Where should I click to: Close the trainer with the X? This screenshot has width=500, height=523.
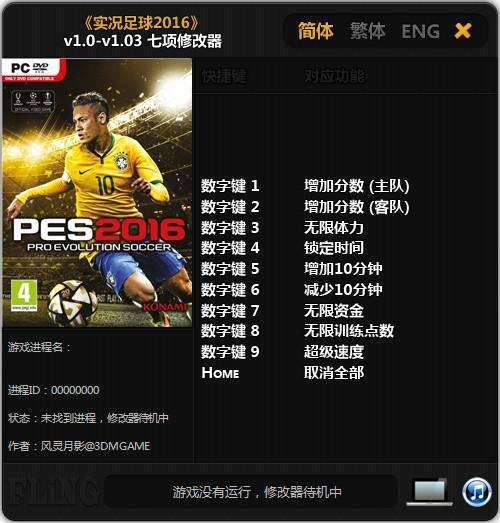[x=463, y=31]
